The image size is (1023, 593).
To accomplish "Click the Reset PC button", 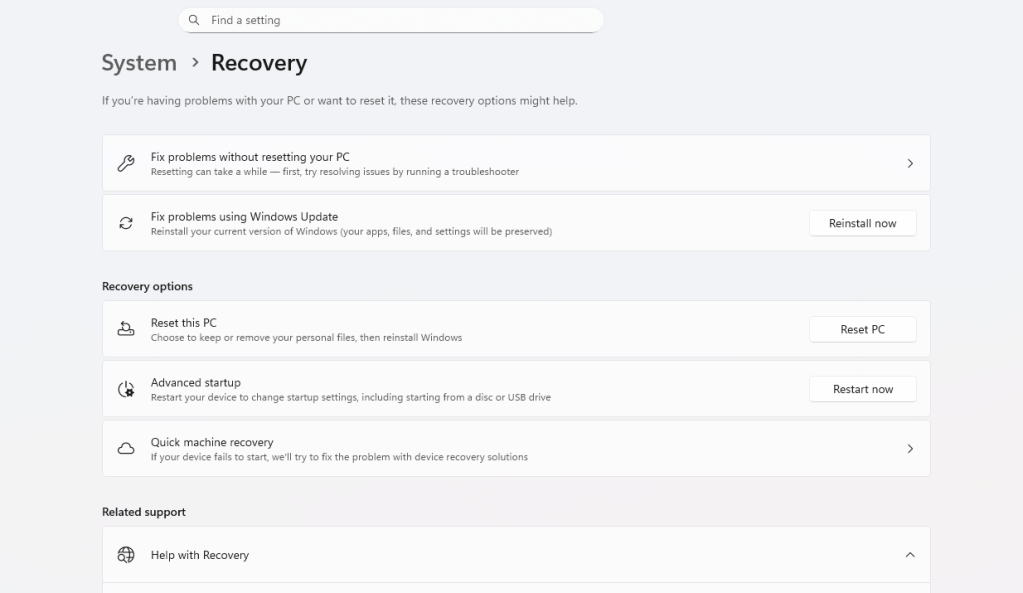I will click(x=862, y=329).
